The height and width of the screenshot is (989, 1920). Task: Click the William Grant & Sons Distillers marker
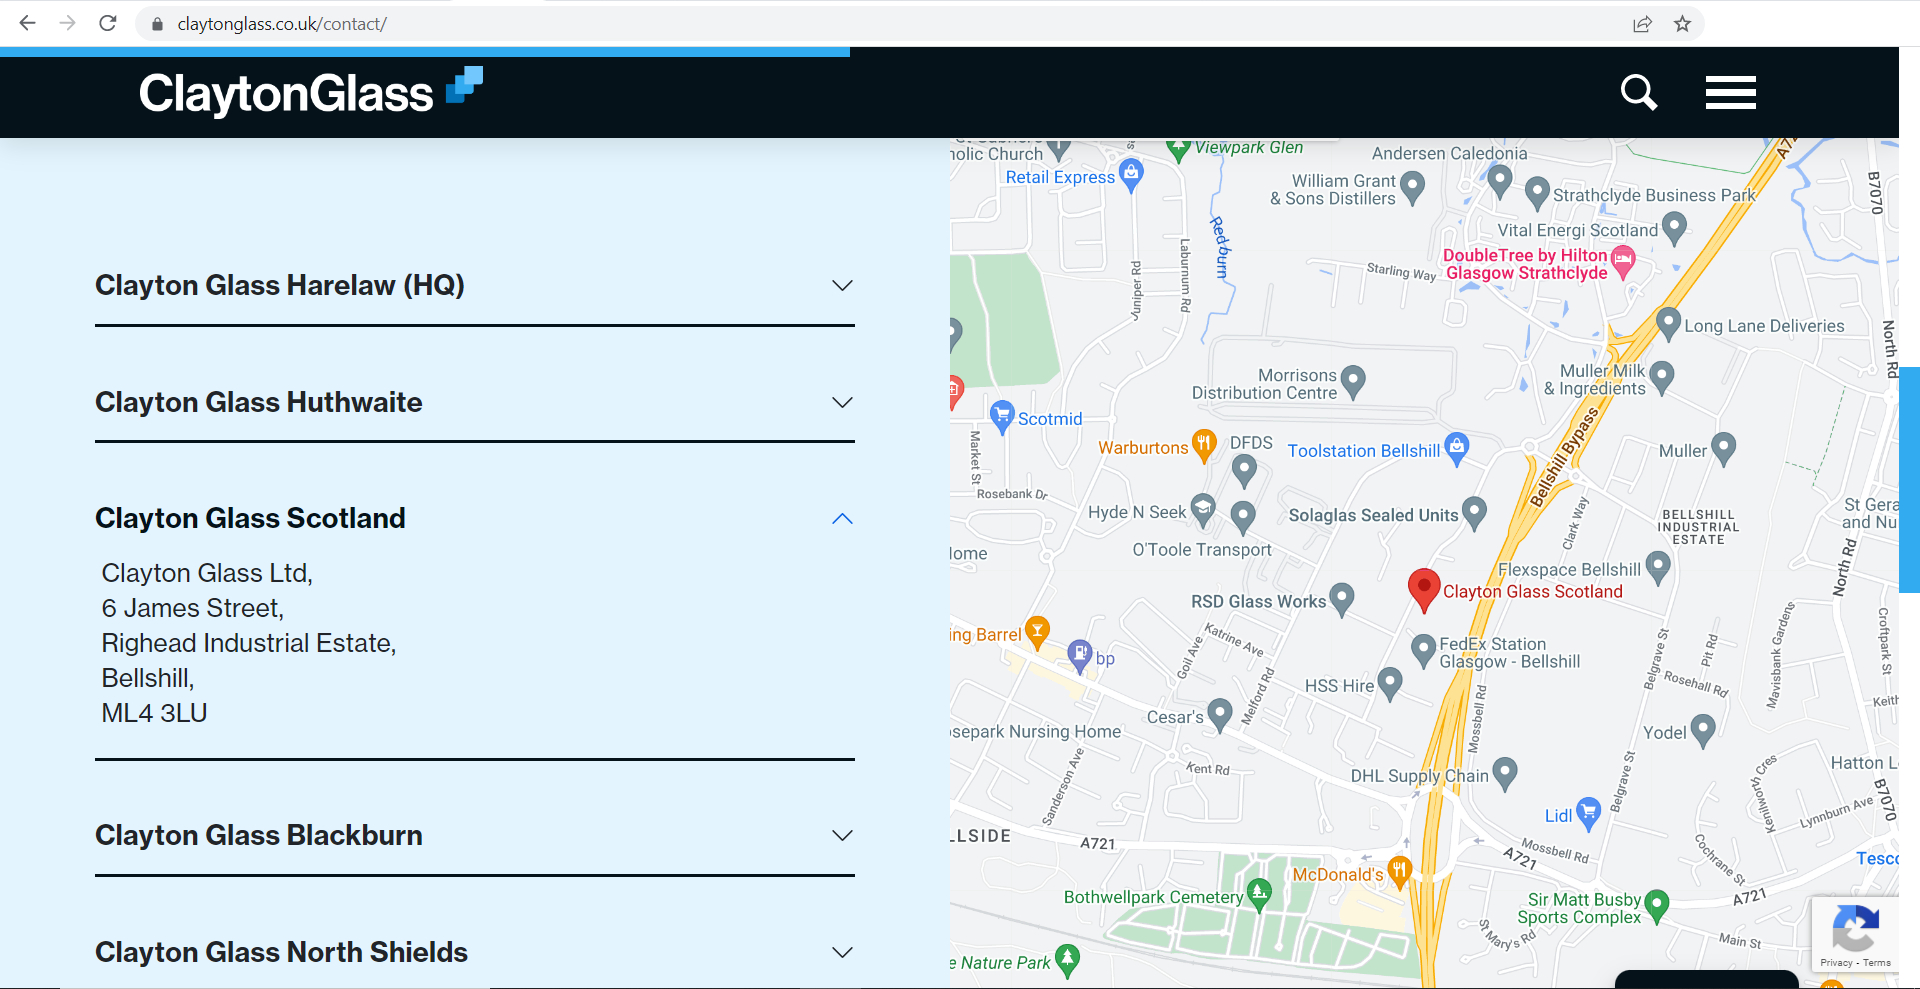click(1412, 186)
